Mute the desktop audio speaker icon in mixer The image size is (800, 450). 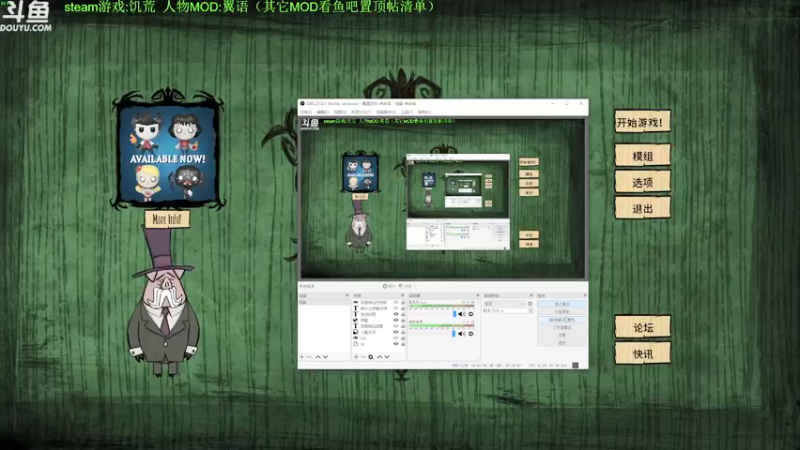(x=461, y=334)
